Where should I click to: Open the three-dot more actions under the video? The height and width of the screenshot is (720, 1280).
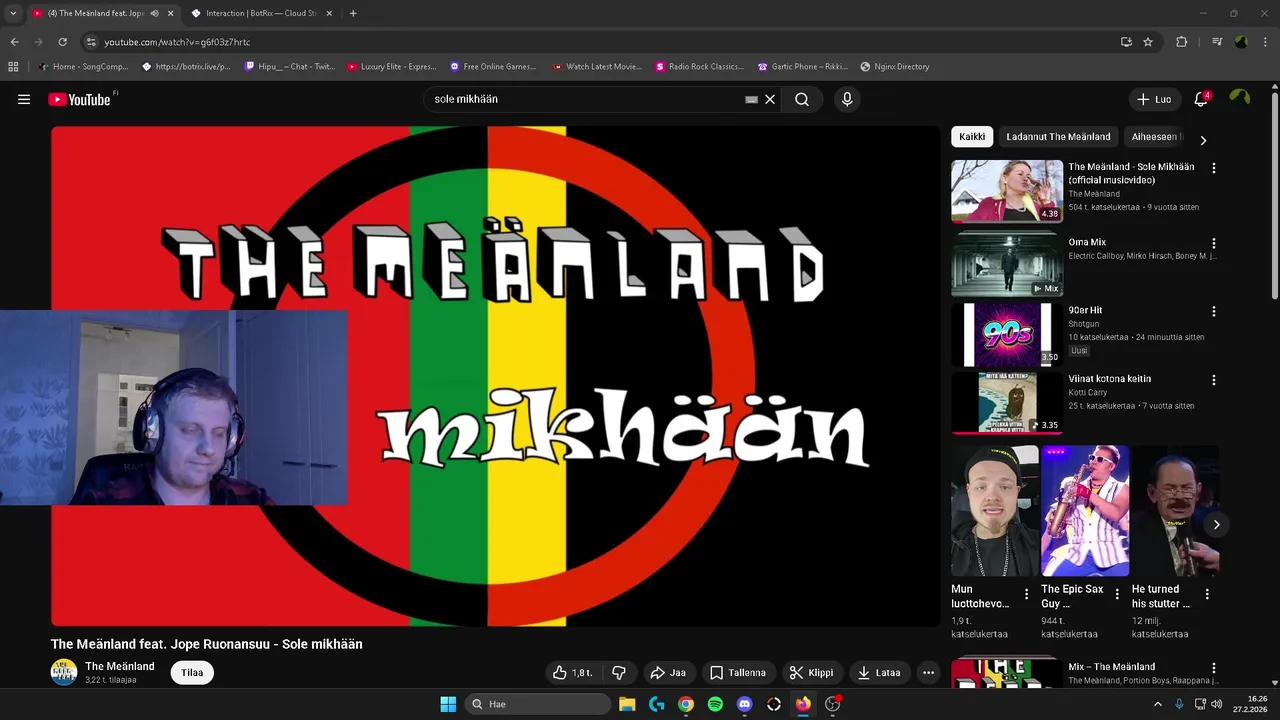click(928, 673)
